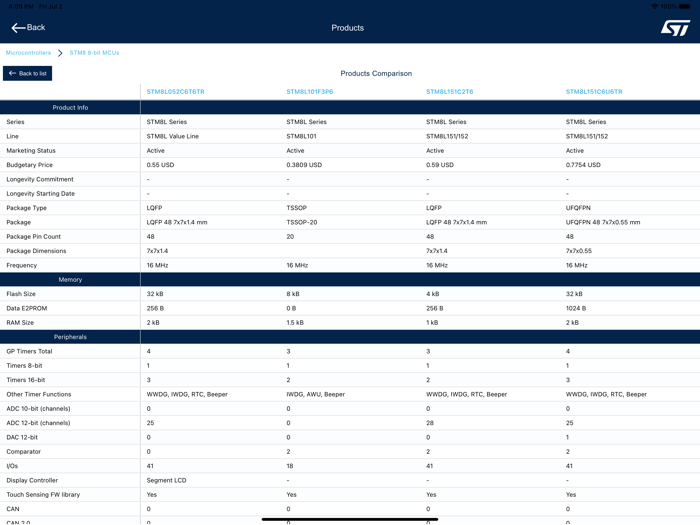The width and height of the screenshot is (700, 525).
Task: Select the Peripherals section header
Action: pyautogui.click(x=70, y=337)
